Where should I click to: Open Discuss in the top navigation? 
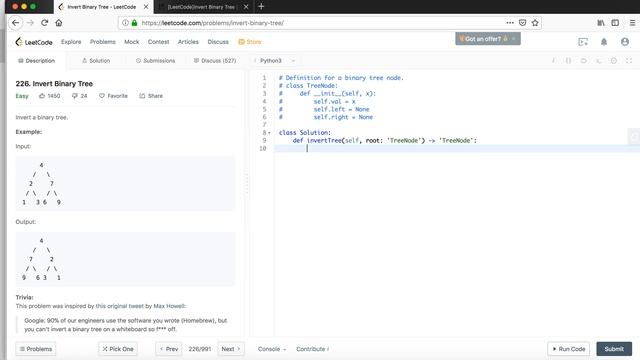(x=218, y=42)
